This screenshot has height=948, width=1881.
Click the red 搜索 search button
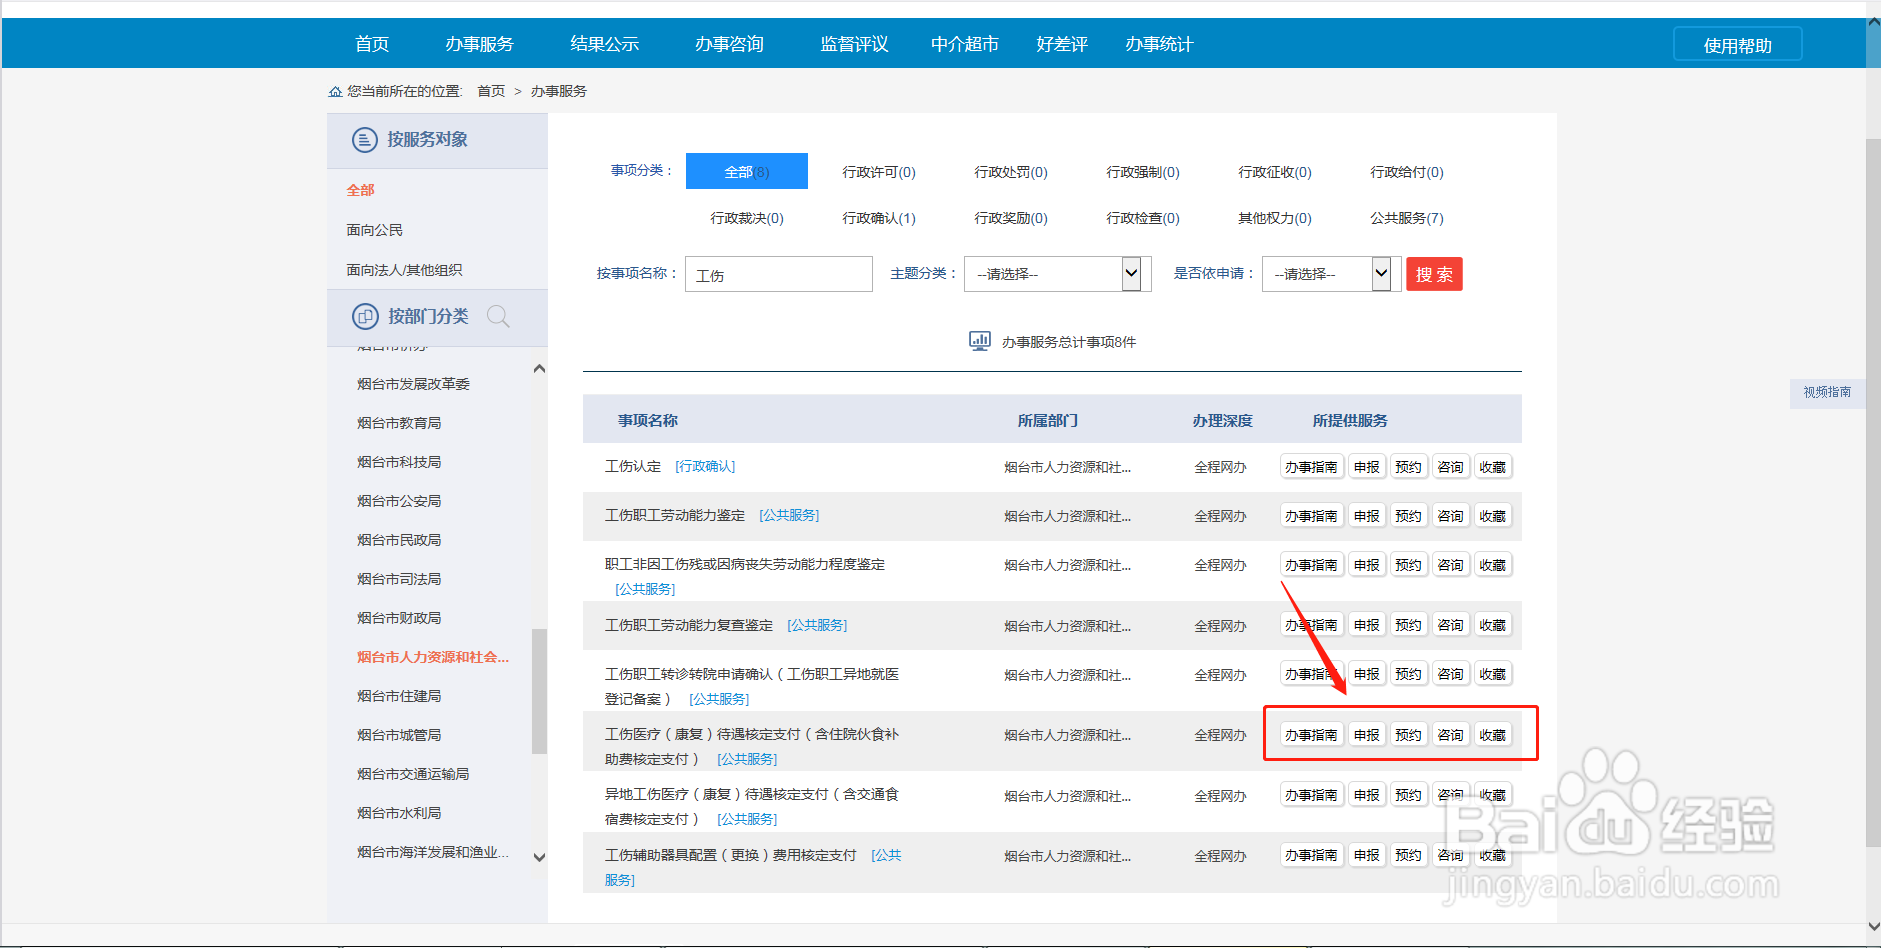tap(1434, 273)
